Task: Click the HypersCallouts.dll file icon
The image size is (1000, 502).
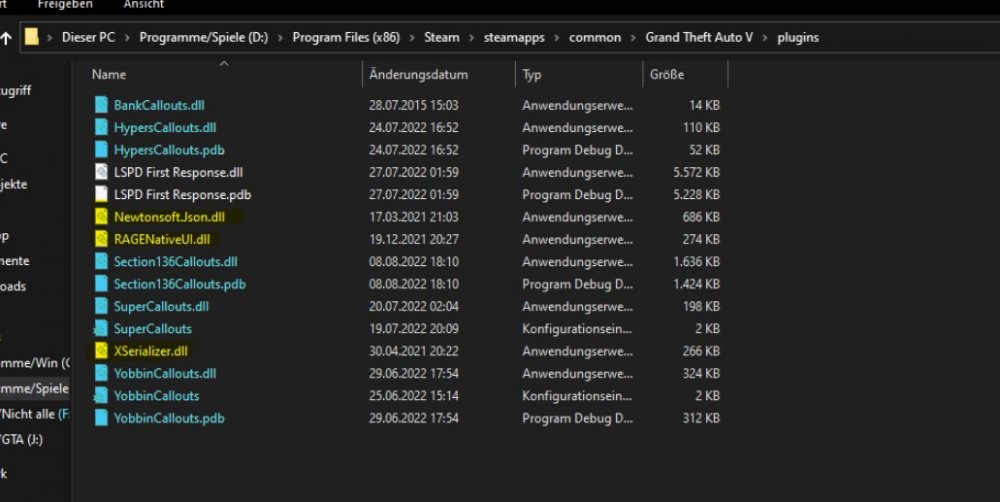Action: [101, 127]
